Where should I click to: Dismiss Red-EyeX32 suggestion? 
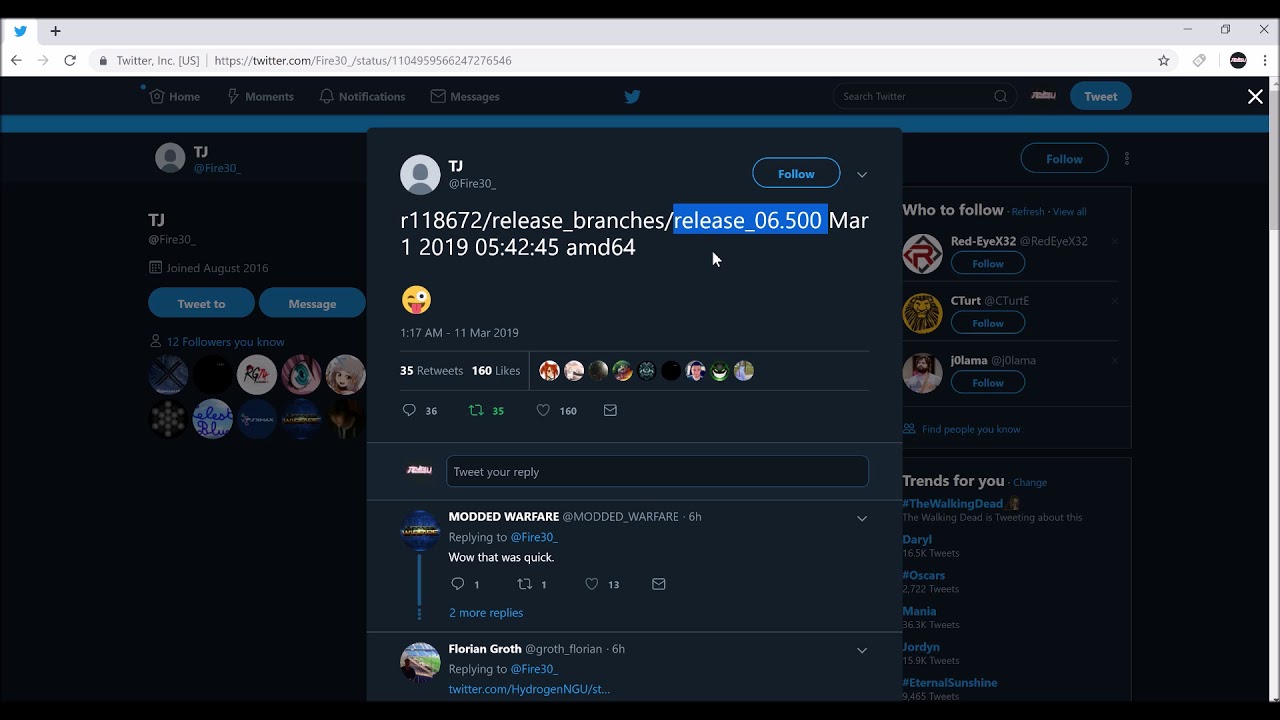pyautogui.click(x=1115, y=241)
